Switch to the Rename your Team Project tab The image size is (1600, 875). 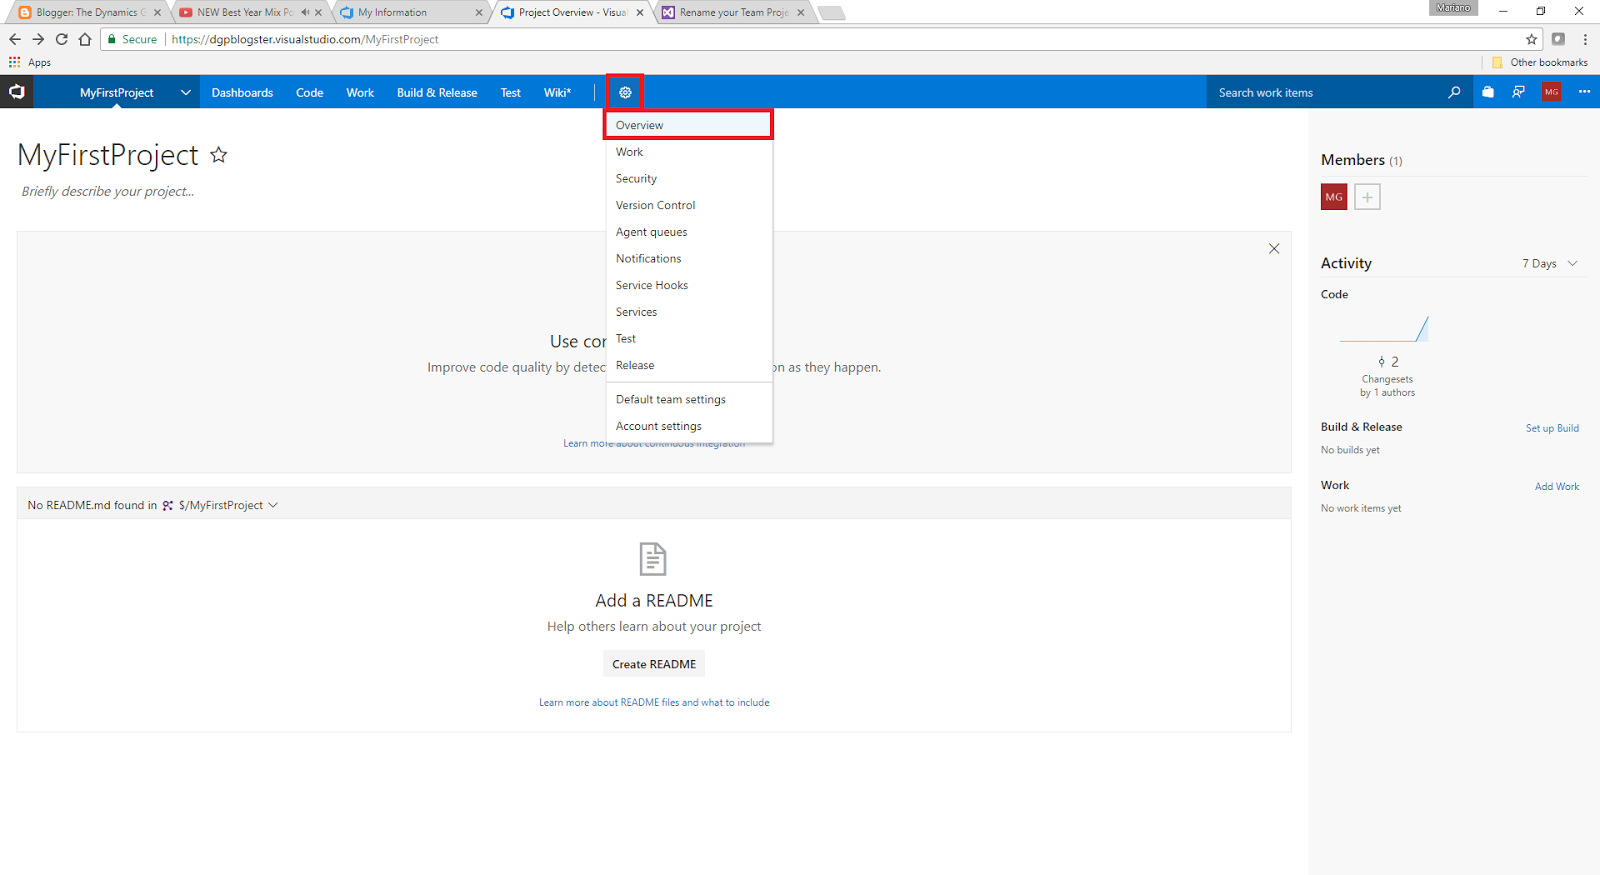[x=733, y=12]
